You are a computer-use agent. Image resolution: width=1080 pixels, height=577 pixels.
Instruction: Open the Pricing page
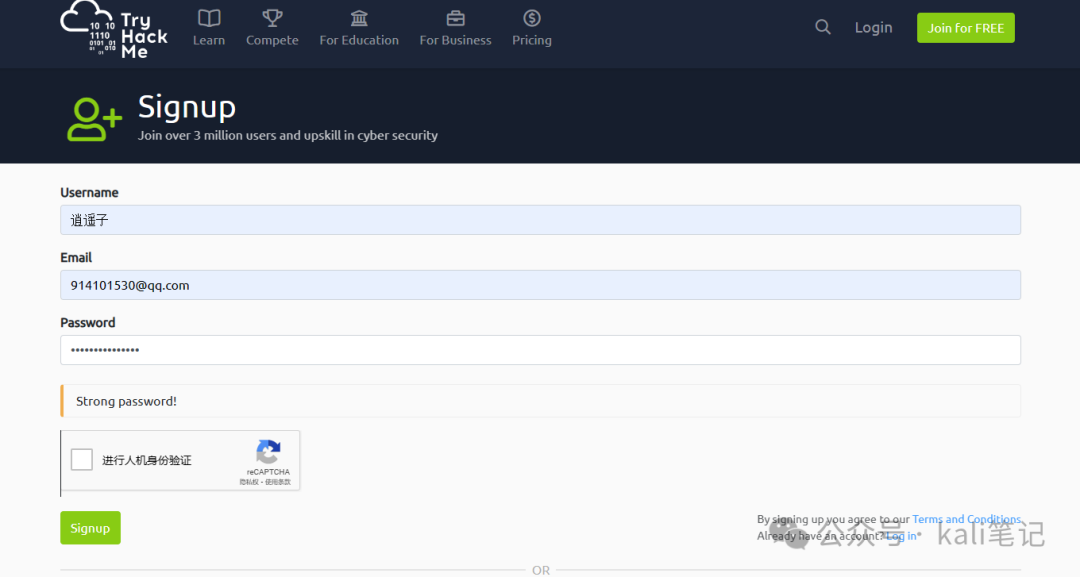pyautogui.click(x=532, y=28)
